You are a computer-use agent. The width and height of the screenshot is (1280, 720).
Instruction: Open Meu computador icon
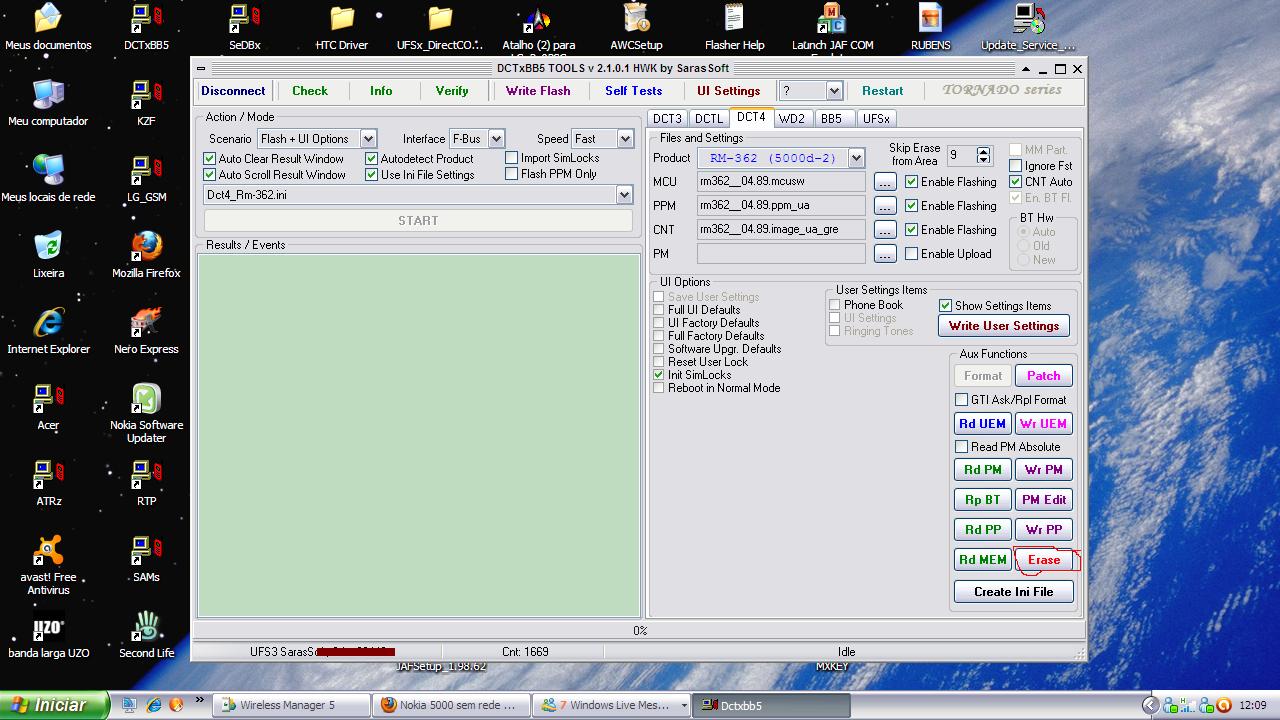[48, 103]
